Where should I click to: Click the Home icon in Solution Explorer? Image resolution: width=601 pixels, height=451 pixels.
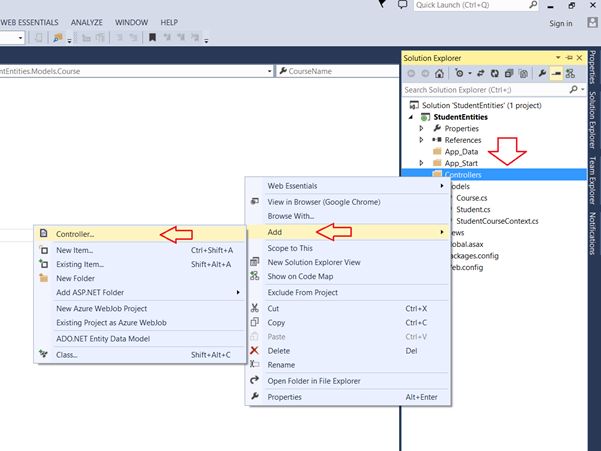[439, 73]
